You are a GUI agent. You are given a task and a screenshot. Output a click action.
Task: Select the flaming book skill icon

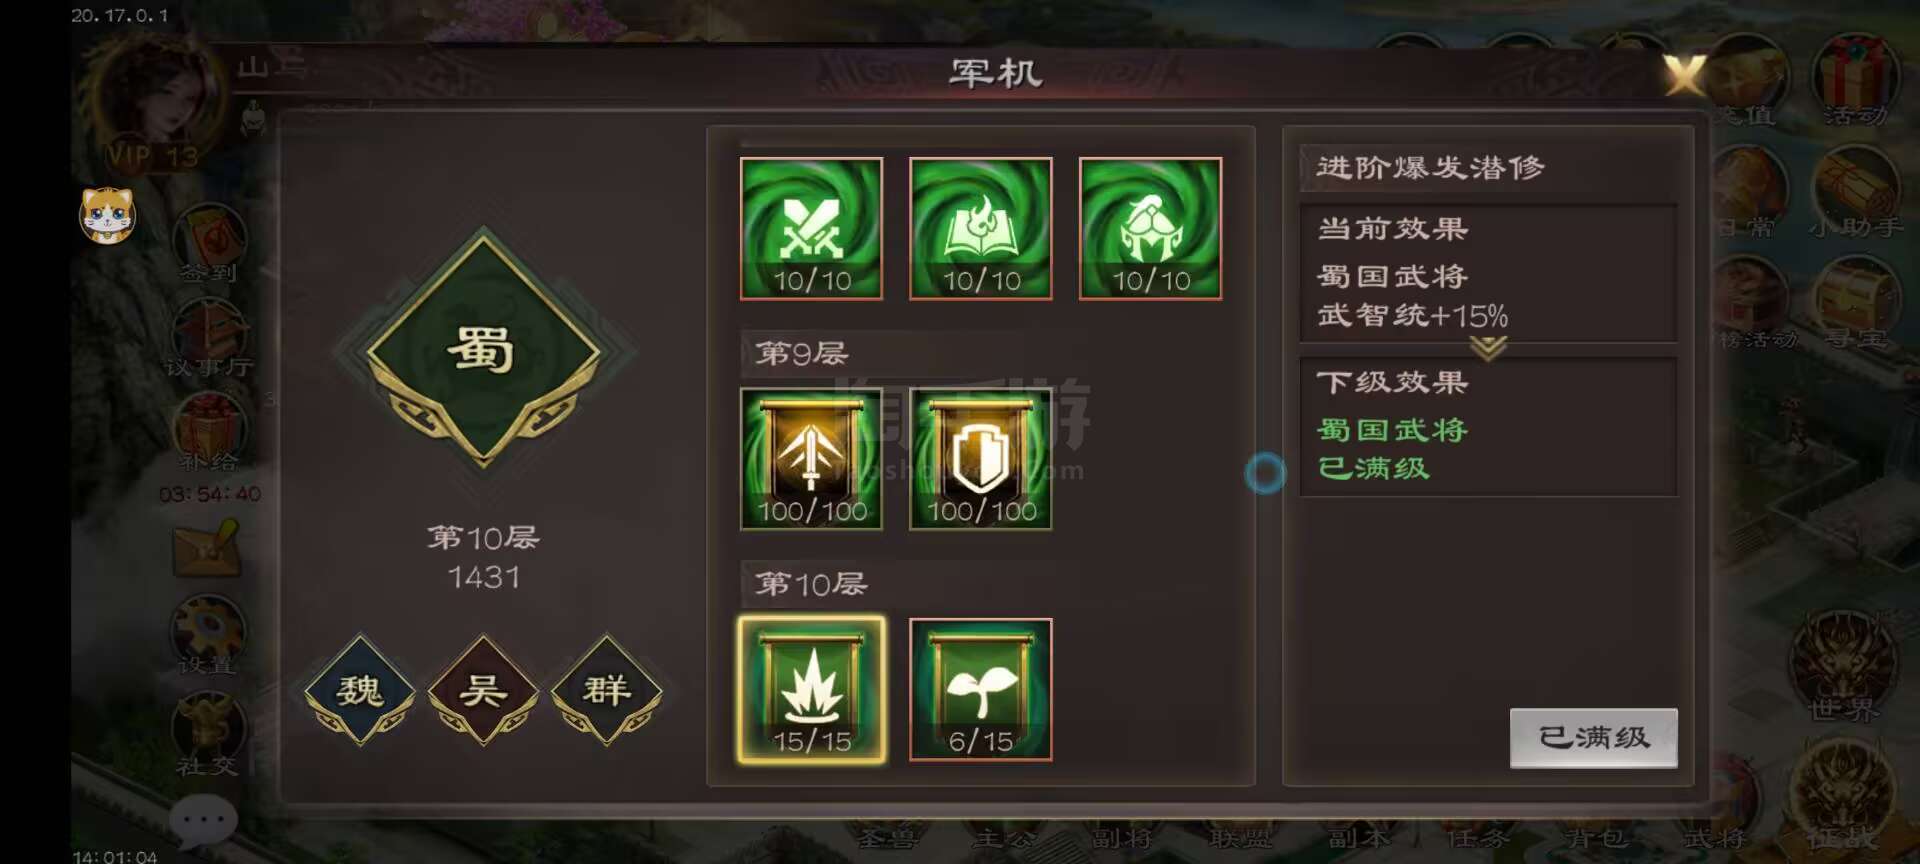point(980,228)
